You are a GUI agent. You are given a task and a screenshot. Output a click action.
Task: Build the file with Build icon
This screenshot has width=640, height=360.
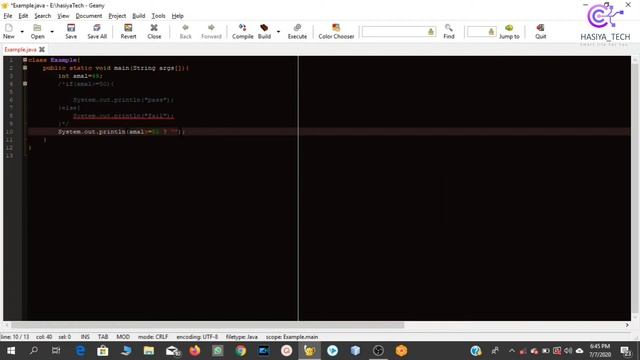click(x=264, y=31)
